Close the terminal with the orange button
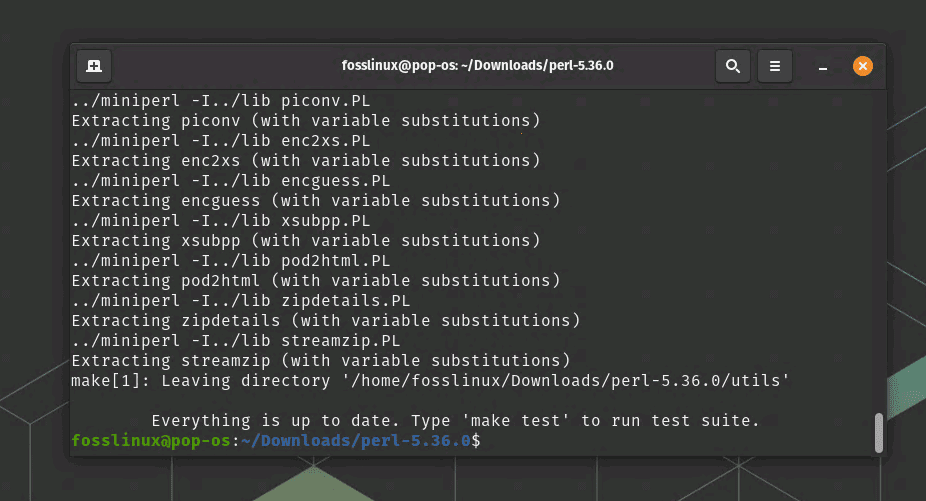Screen dimensions: 926x501 coord(863,66)
